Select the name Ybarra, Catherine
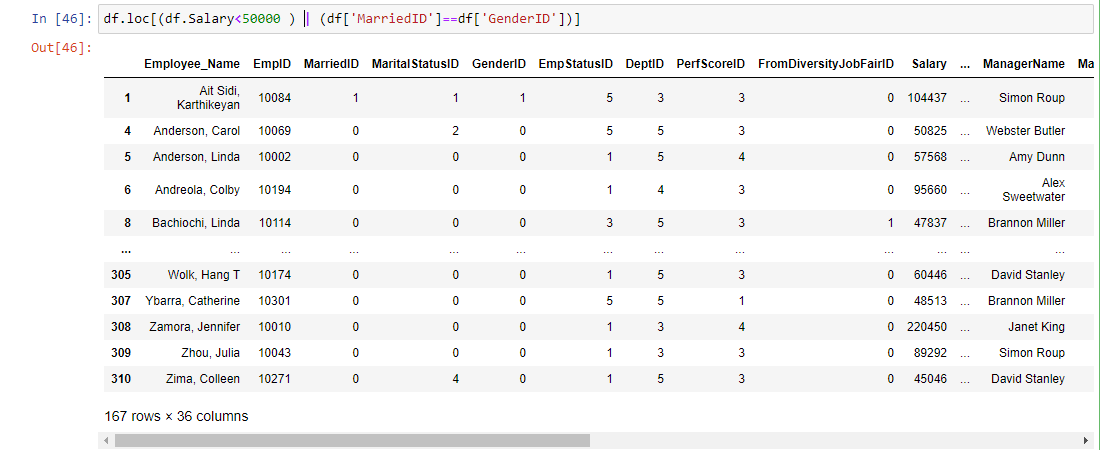Image resolution: width=1100 pixels, height=450 pixels. coord(192,300)
